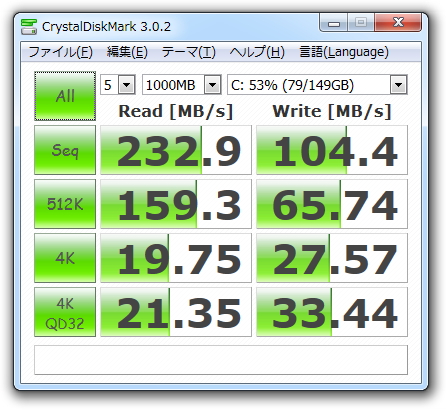The image size is (446, 410).
Task: Expand the C: 53% drive selection dropdown
Action: pyautogui.click(x=398, y=85)
